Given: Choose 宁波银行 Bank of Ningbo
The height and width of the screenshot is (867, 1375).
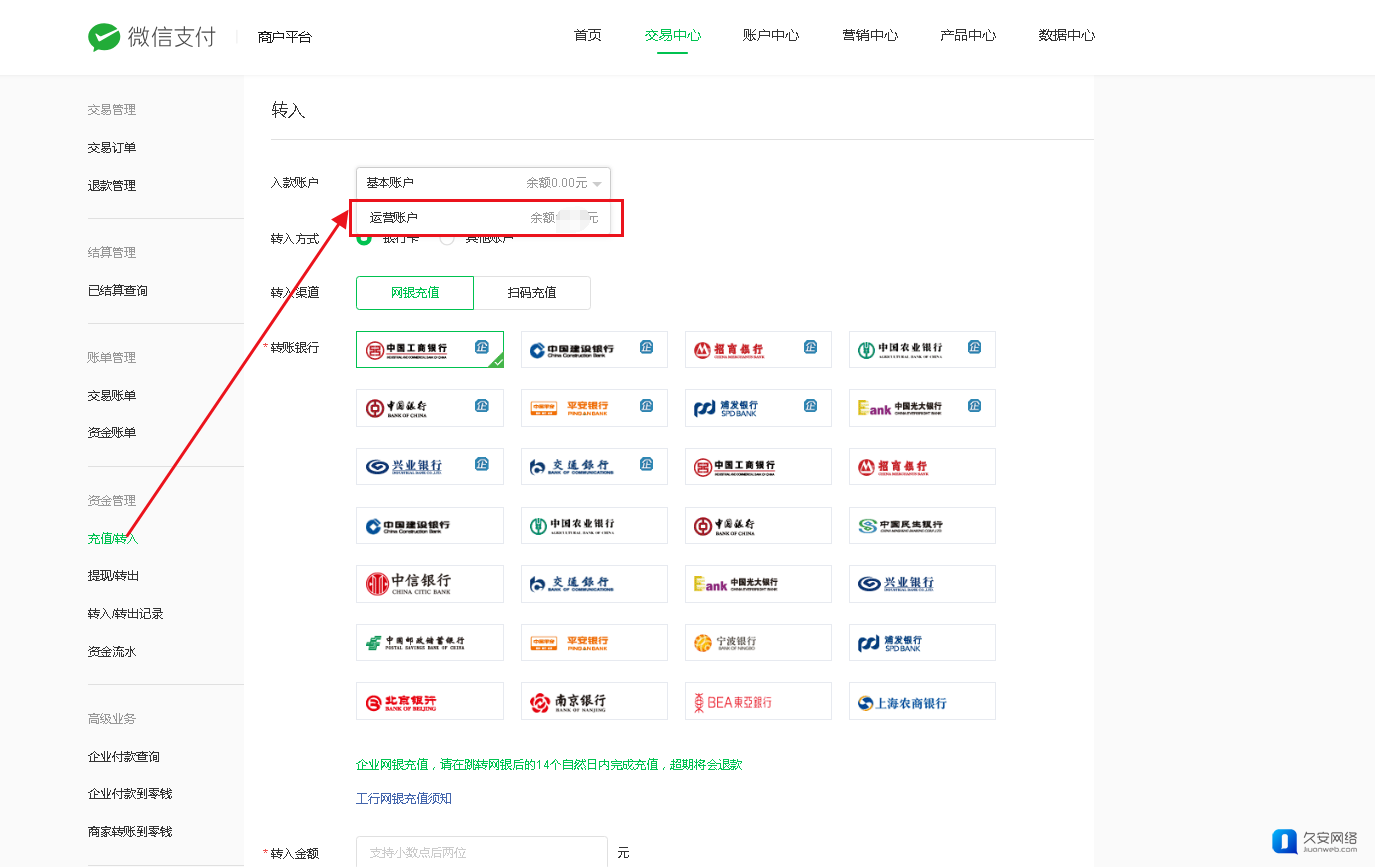Looking at the screenshot, I should tap(758, 642).
